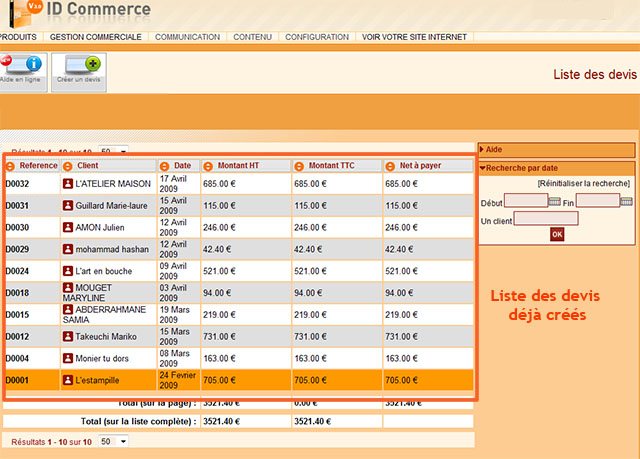
Task: Open quote reference D0004
Action: coord(18,359)
